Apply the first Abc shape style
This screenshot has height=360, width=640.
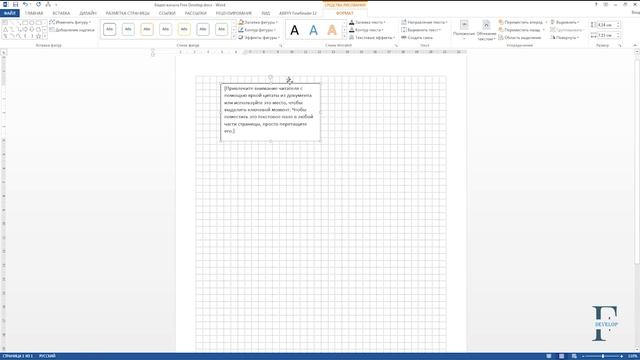(109, 29)
